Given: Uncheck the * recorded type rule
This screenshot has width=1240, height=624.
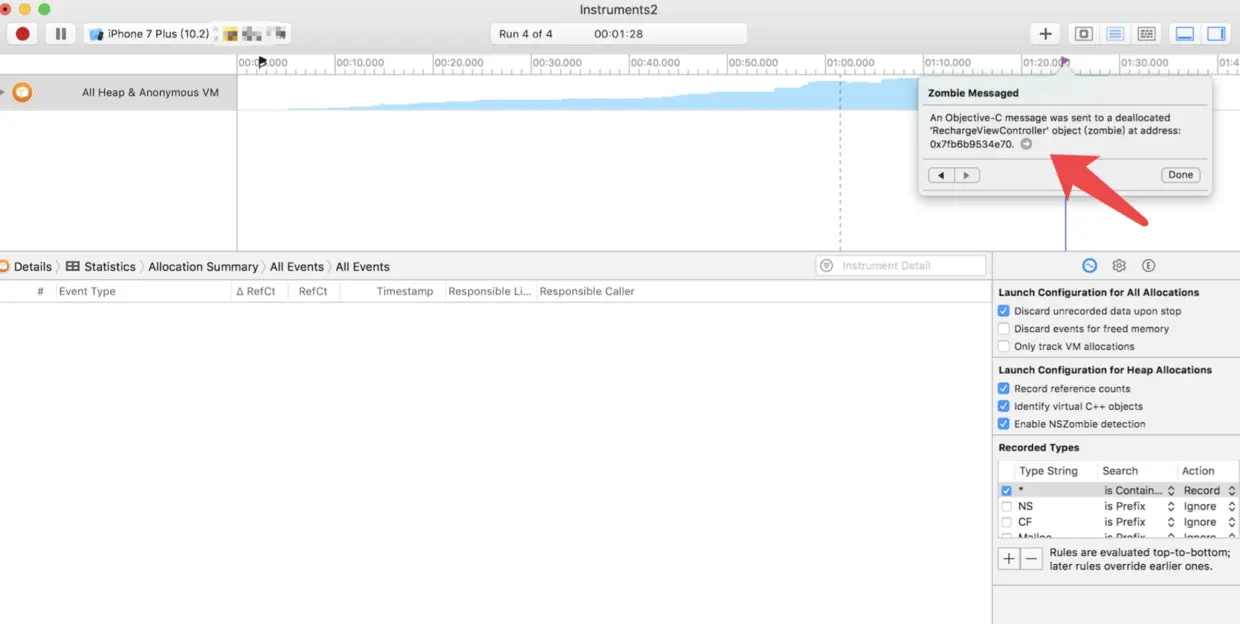Looking at the screenshot, I should pyautogui.click(x=1007, y=491).
